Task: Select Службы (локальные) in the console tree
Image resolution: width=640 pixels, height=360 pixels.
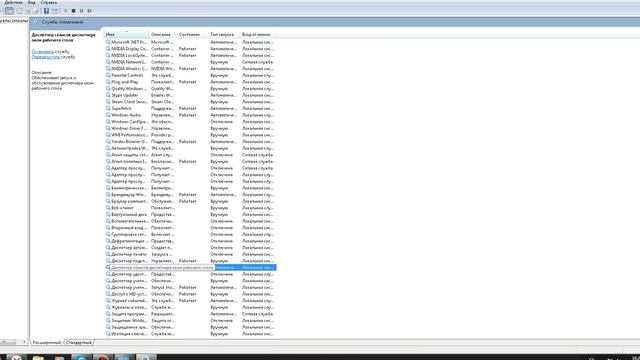Action: pyautogui.click(x=14, y=21)
